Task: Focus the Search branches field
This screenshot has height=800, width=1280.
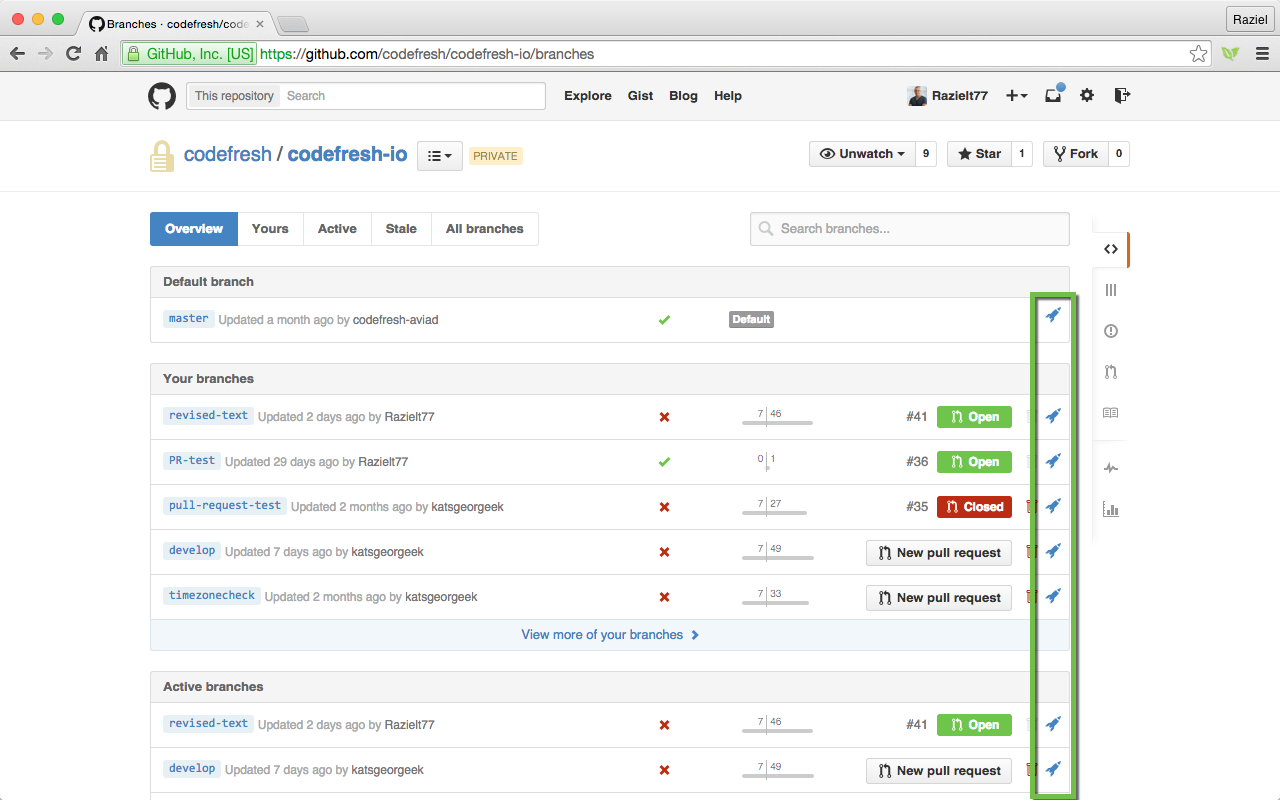Action: tap(909, 229)
